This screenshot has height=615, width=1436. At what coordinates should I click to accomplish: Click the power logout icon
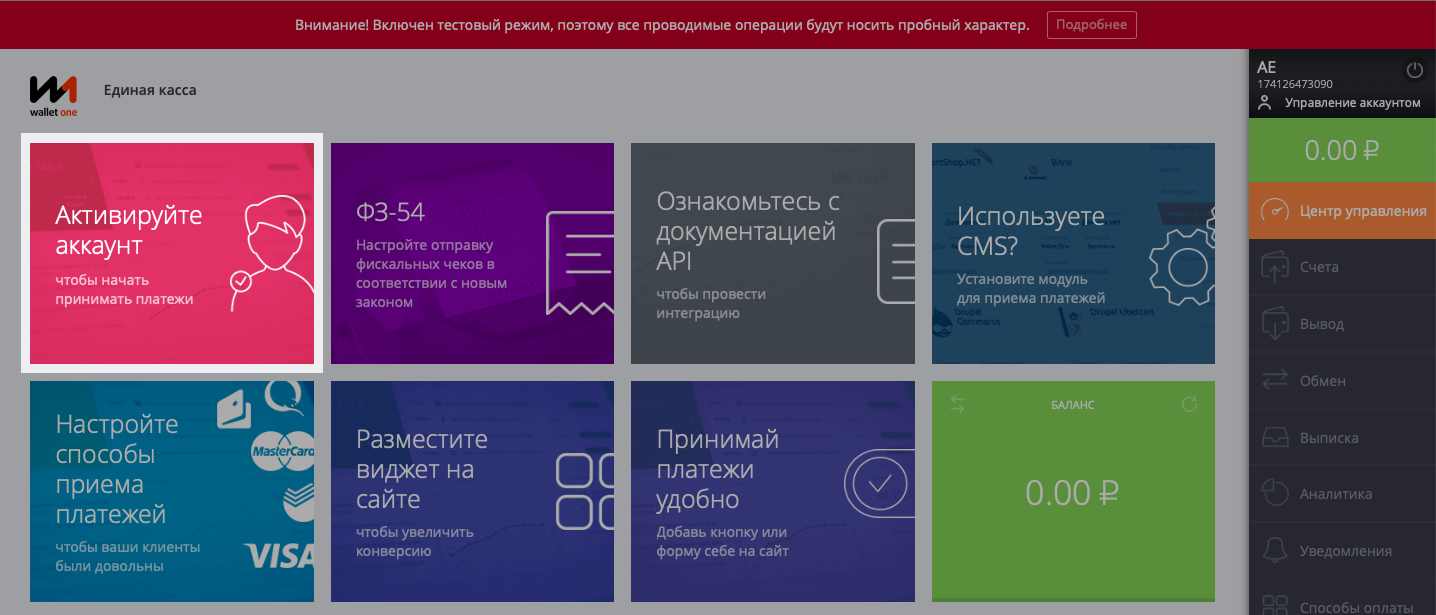[1414, 70]
